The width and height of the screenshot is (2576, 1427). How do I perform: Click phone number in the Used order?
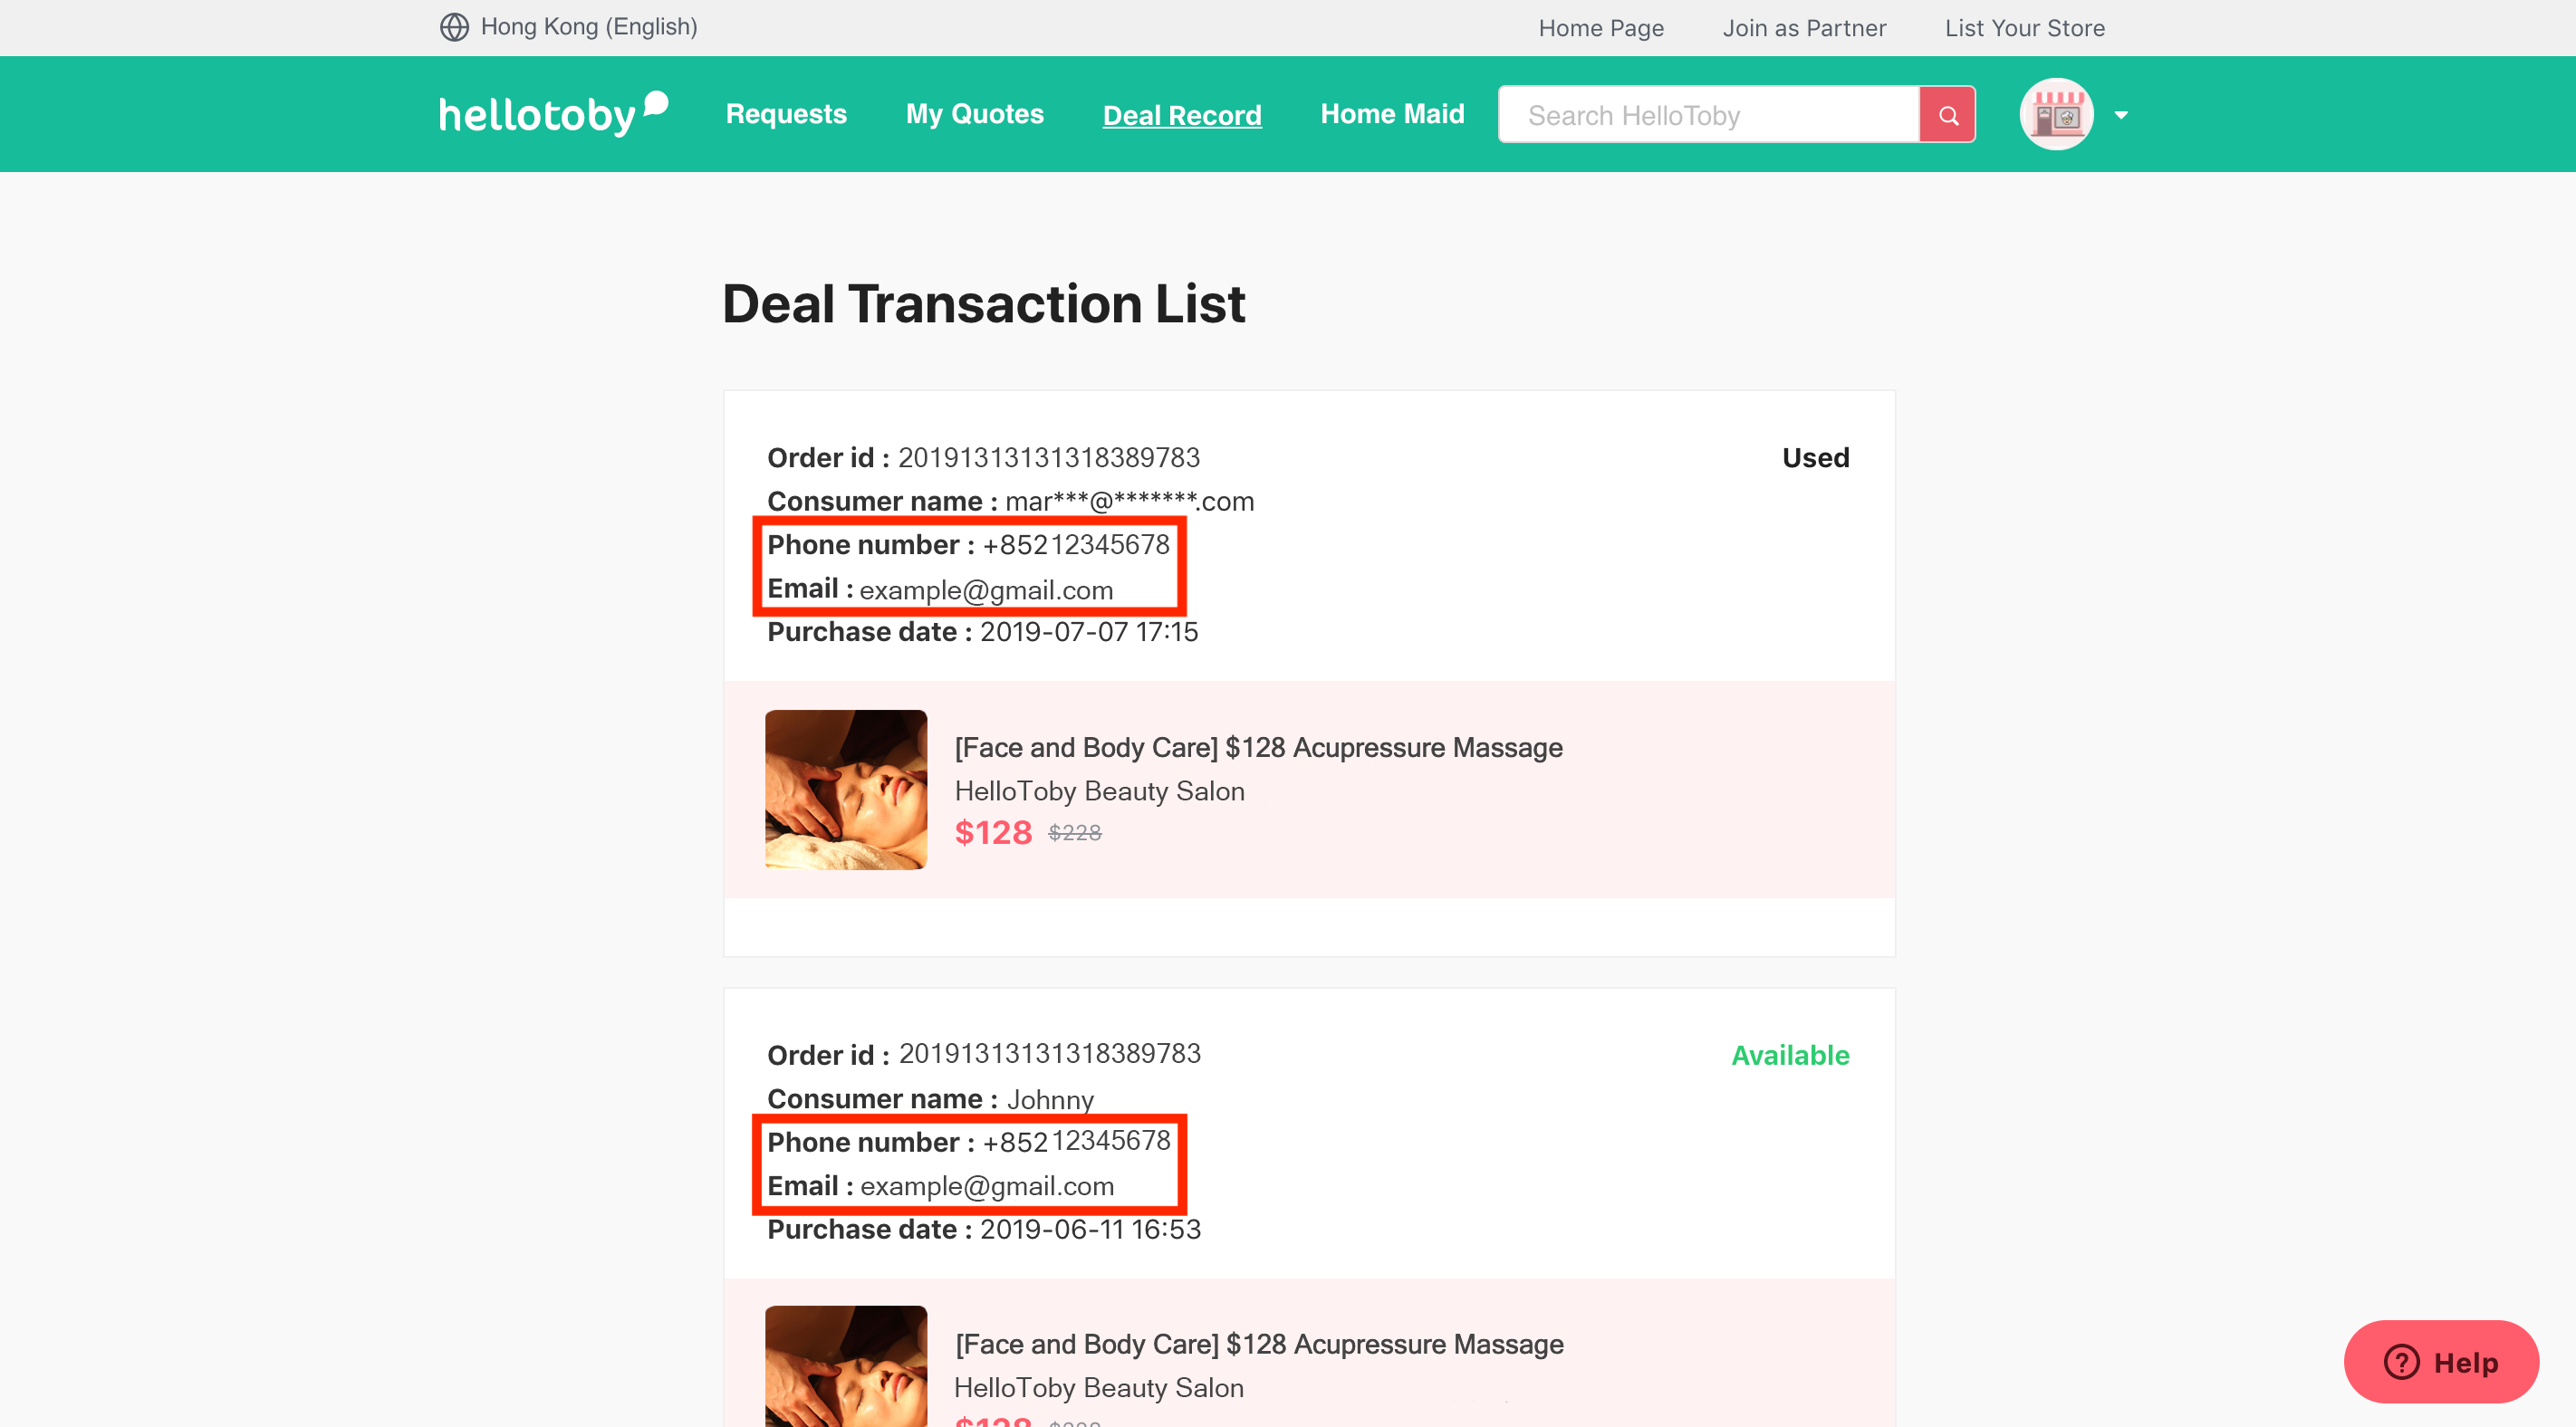[x=1075, y=544]
